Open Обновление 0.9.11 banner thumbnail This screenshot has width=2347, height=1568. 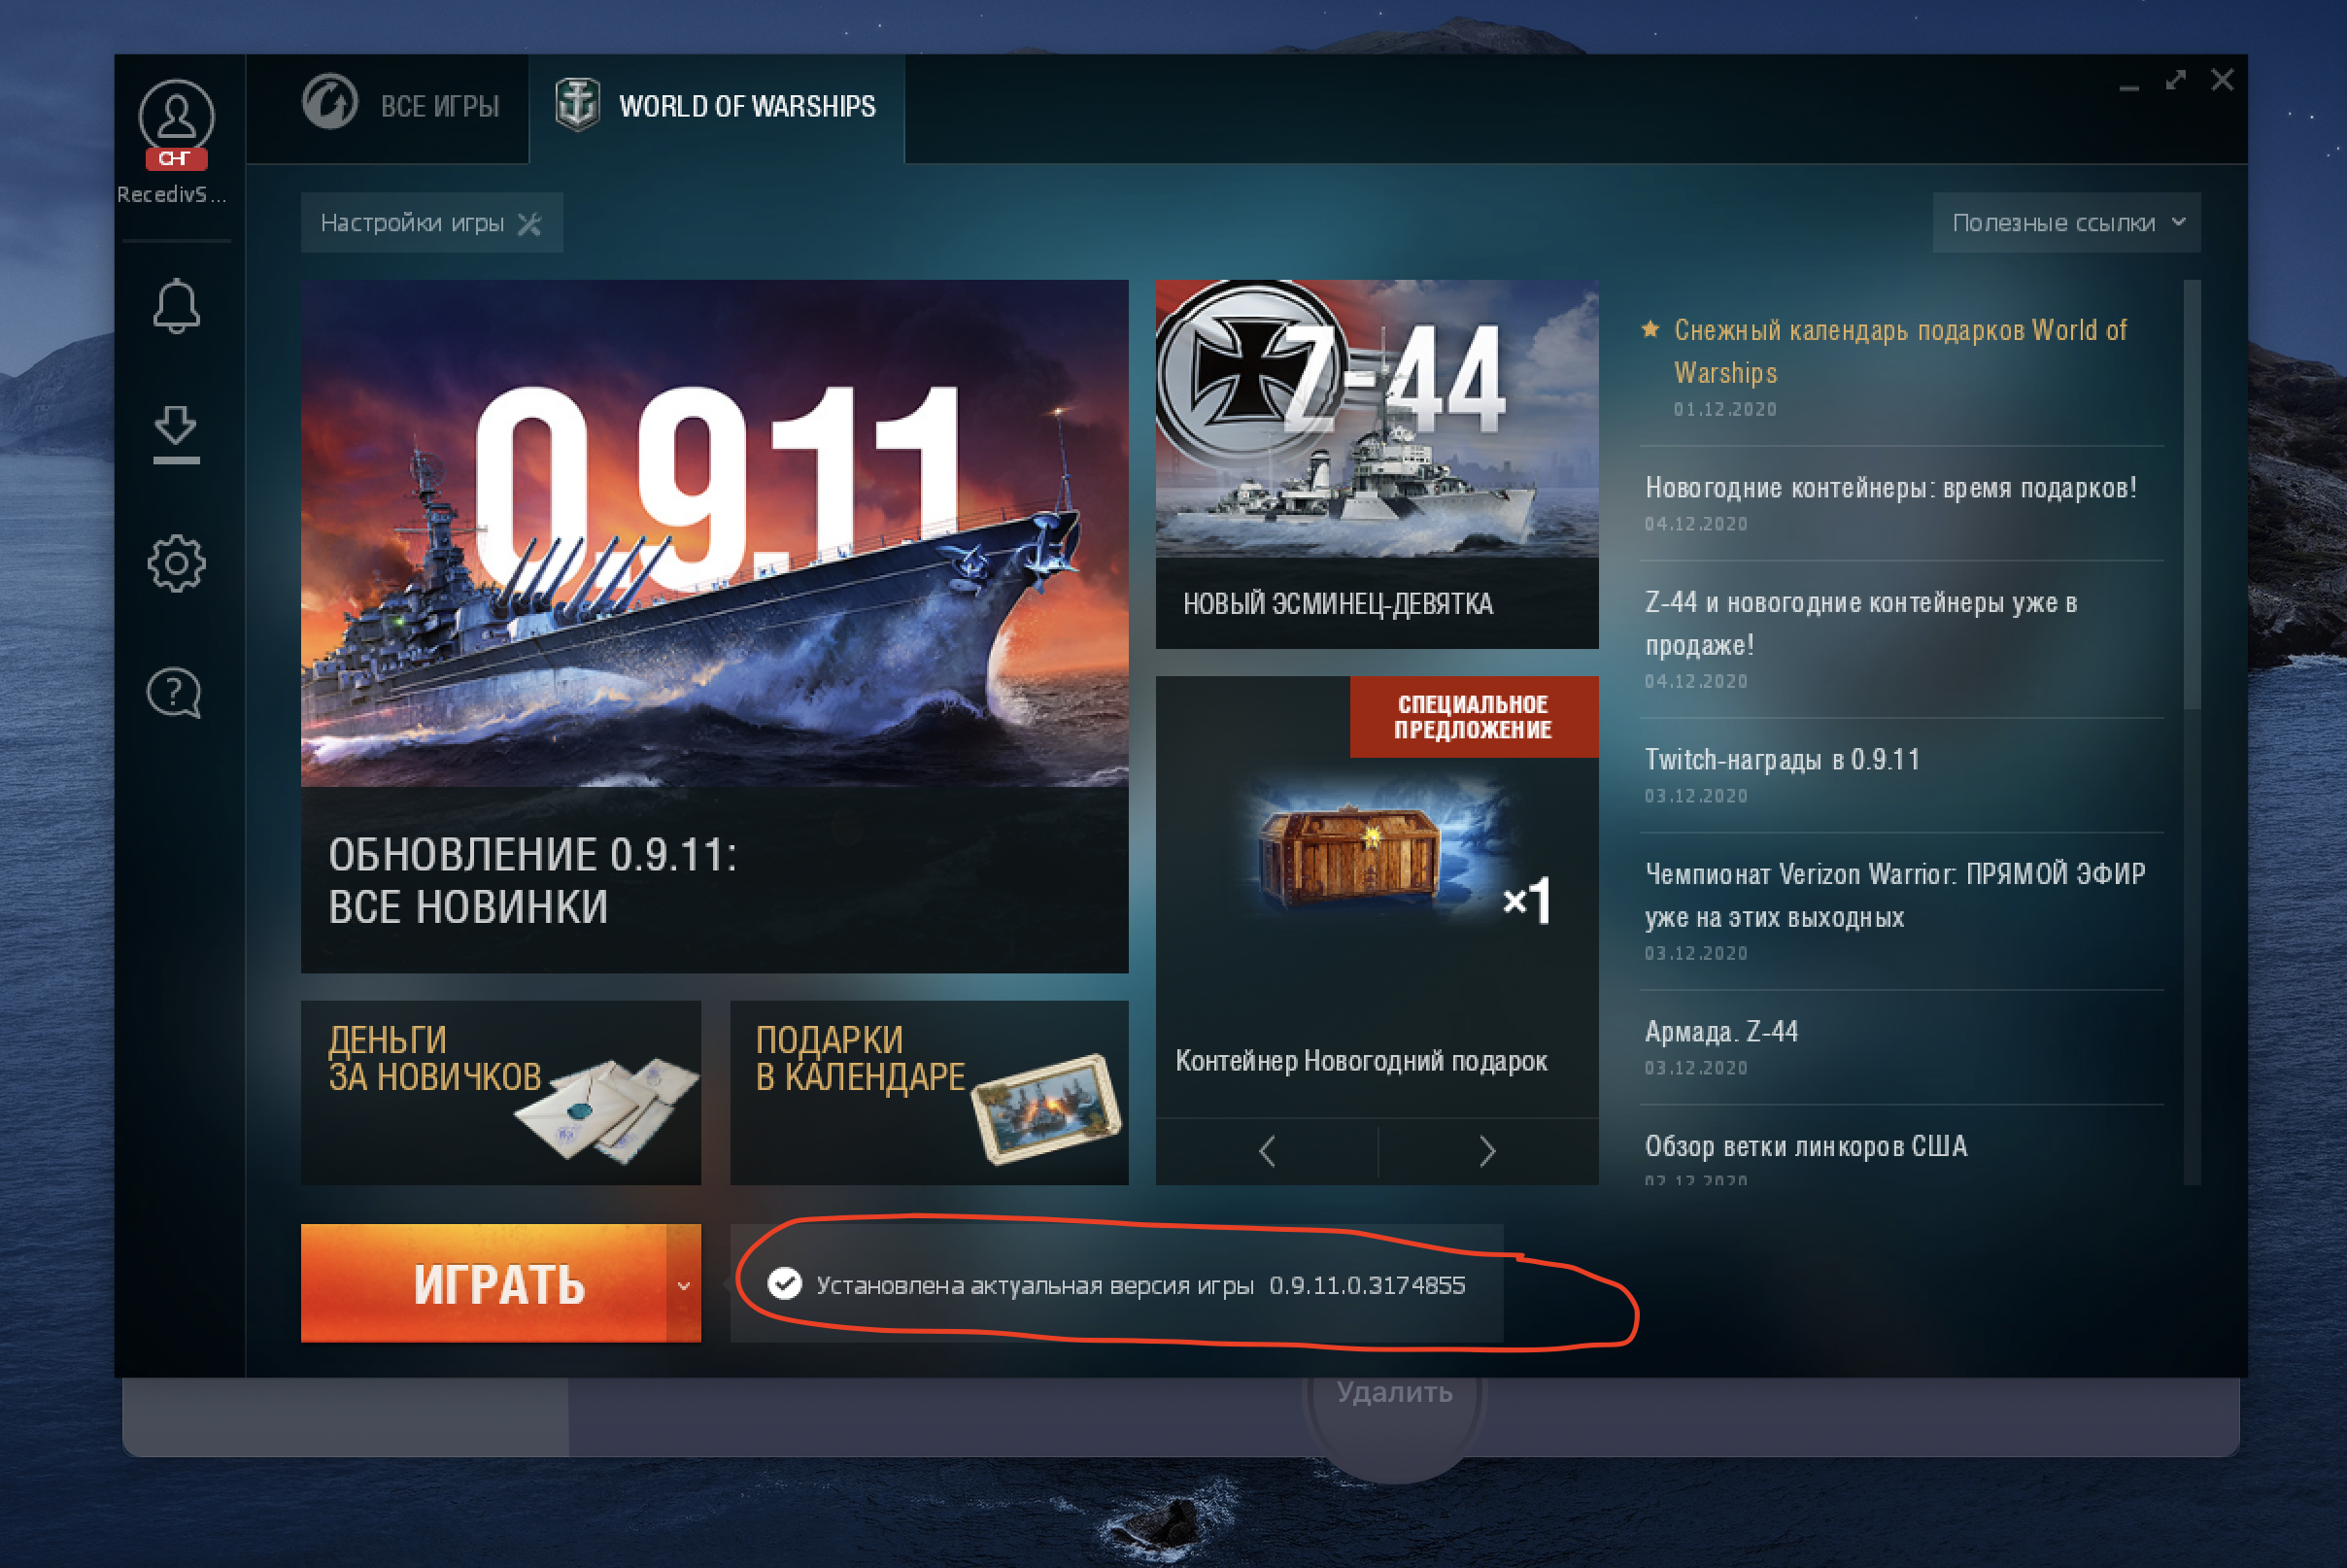pos(714,626)
